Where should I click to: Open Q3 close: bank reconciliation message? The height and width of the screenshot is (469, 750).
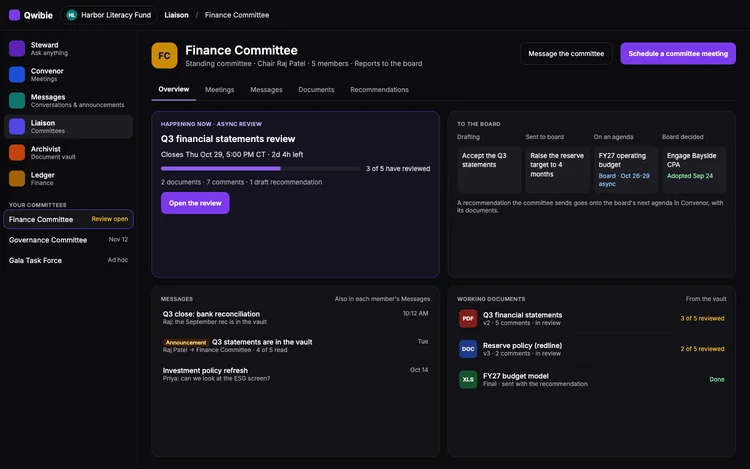295,318
